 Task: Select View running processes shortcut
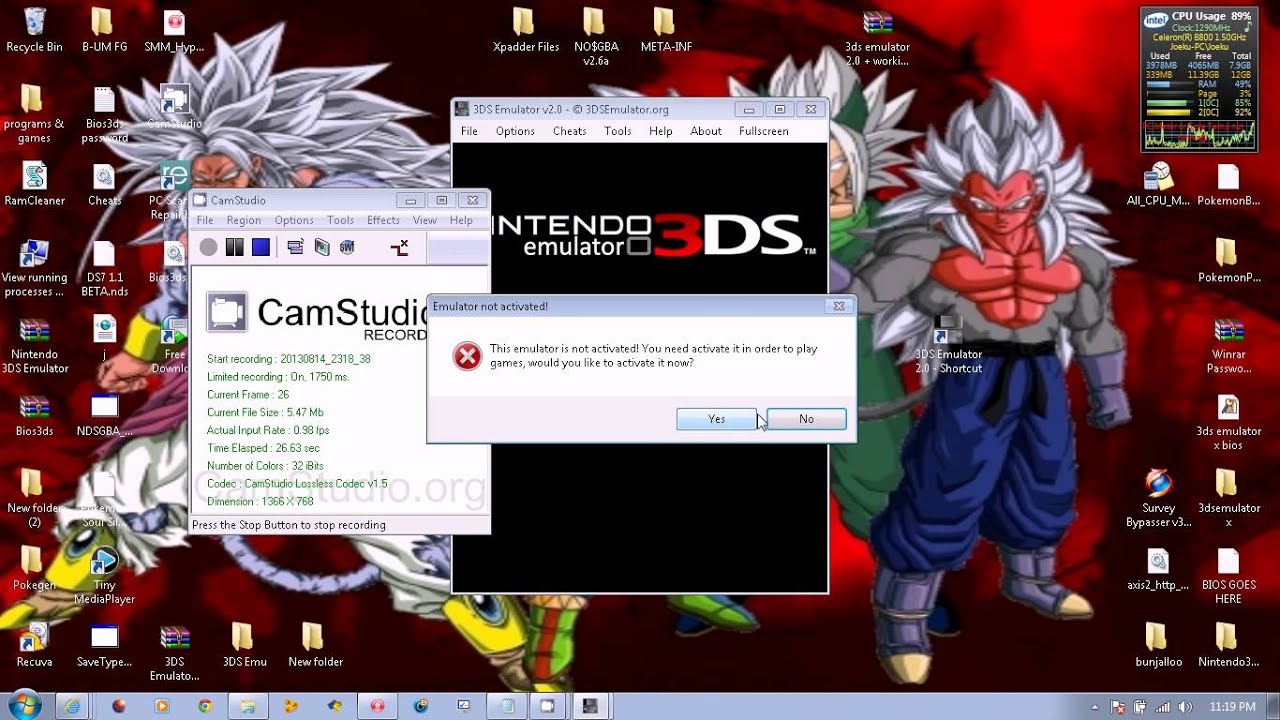tap(34, 268)
